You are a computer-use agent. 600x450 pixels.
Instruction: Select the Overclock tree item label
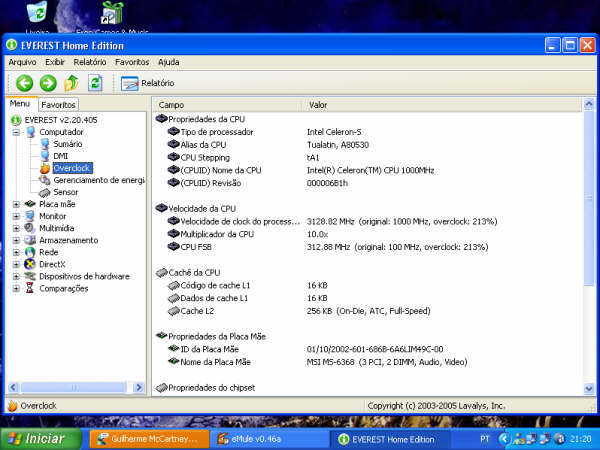(72, 168)
